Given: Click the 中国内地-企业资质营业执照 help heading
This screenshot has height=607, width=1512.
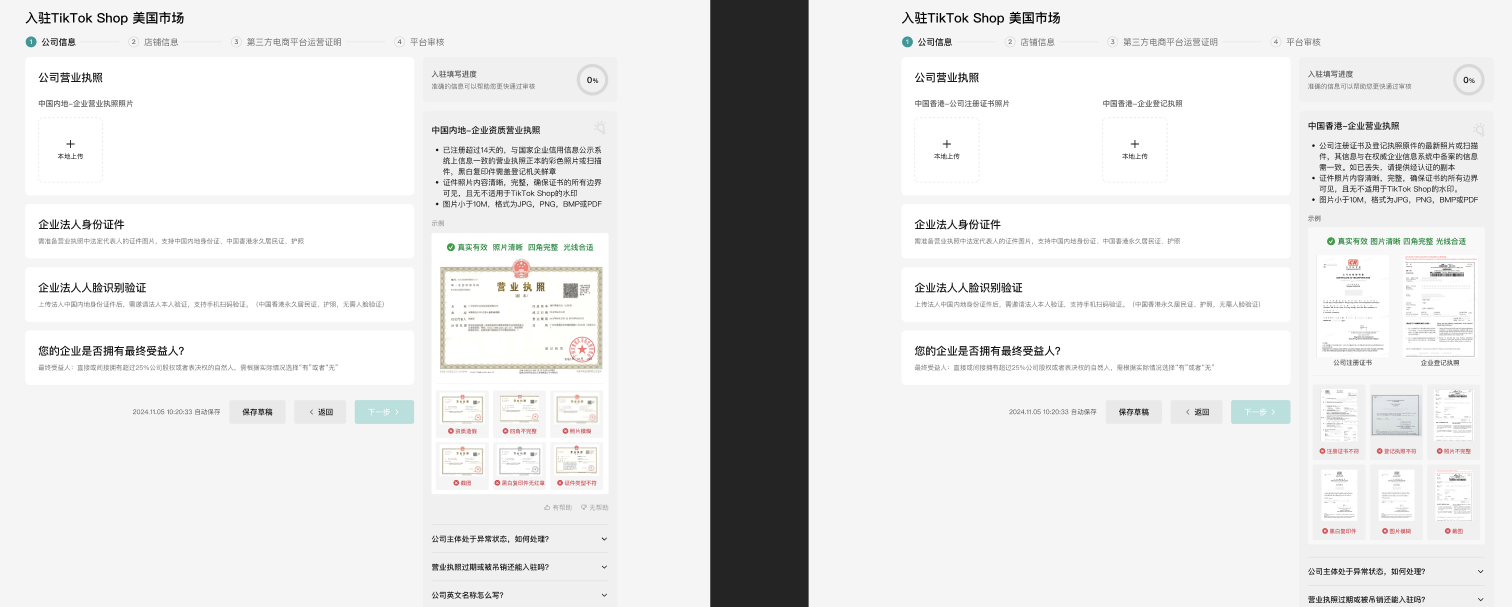Looking at the screenshot, I should coord(485,130).
